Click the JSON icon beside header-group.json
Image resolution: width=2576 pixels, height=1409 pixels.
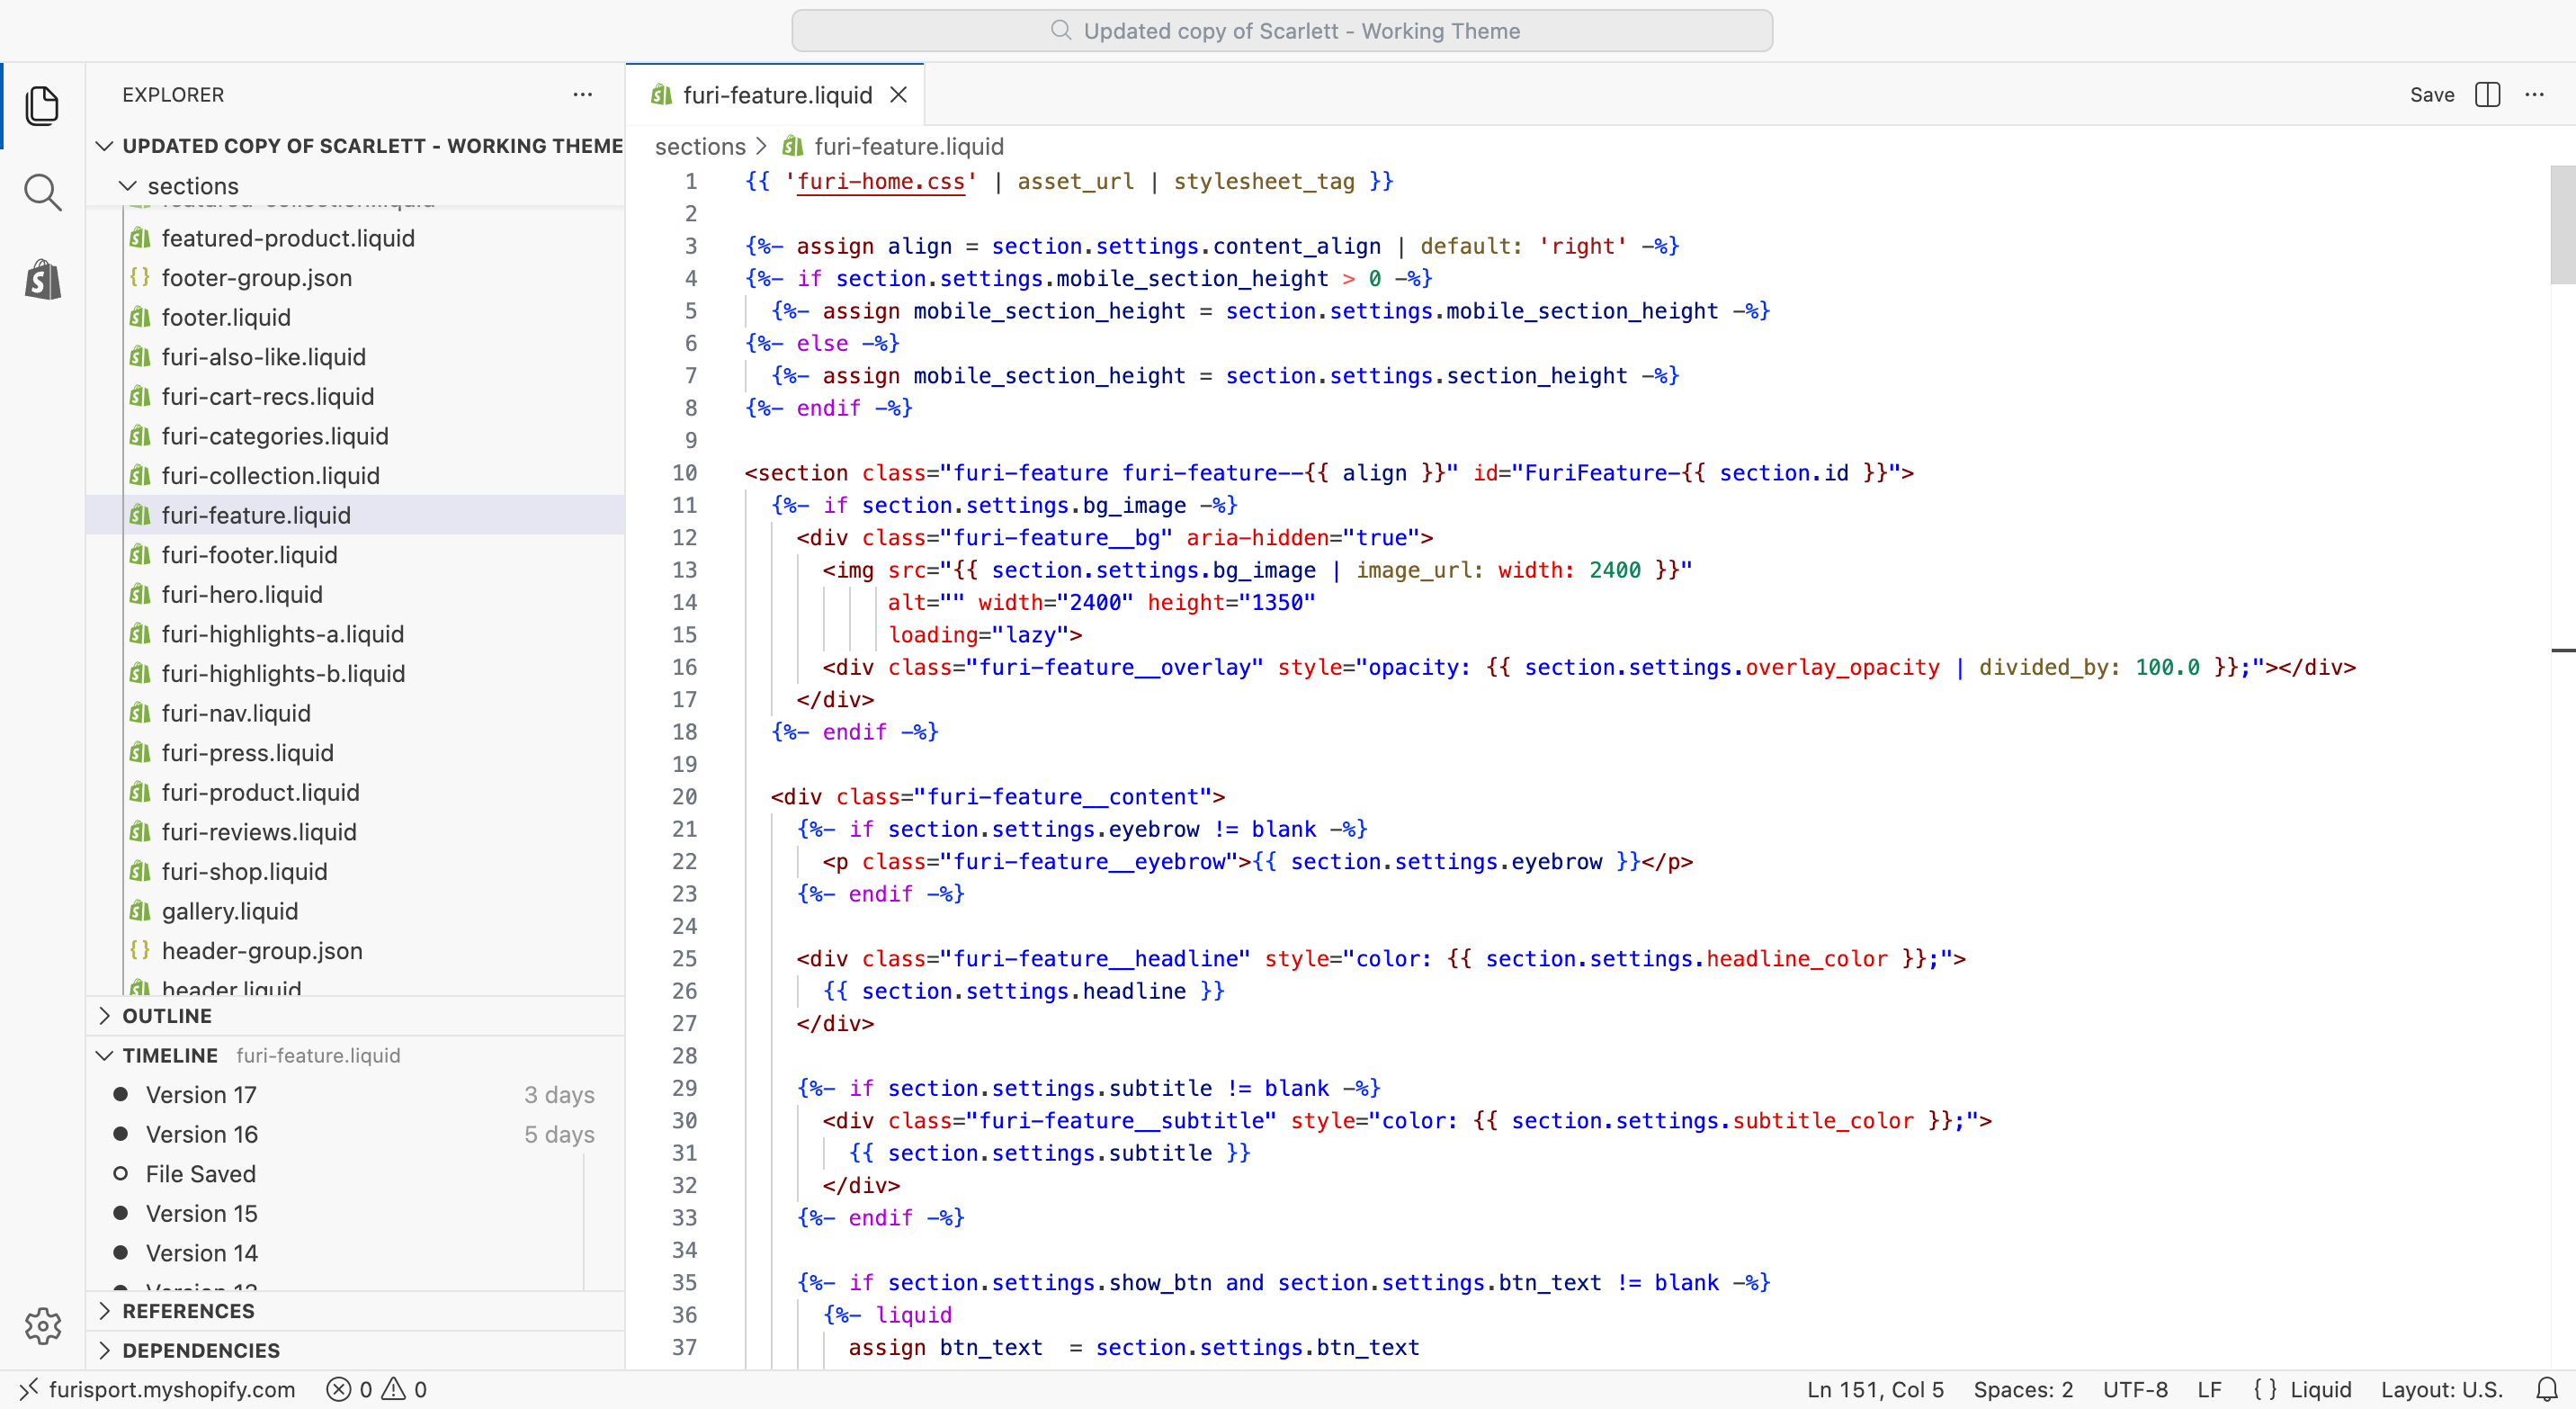[x=140, y=950]
